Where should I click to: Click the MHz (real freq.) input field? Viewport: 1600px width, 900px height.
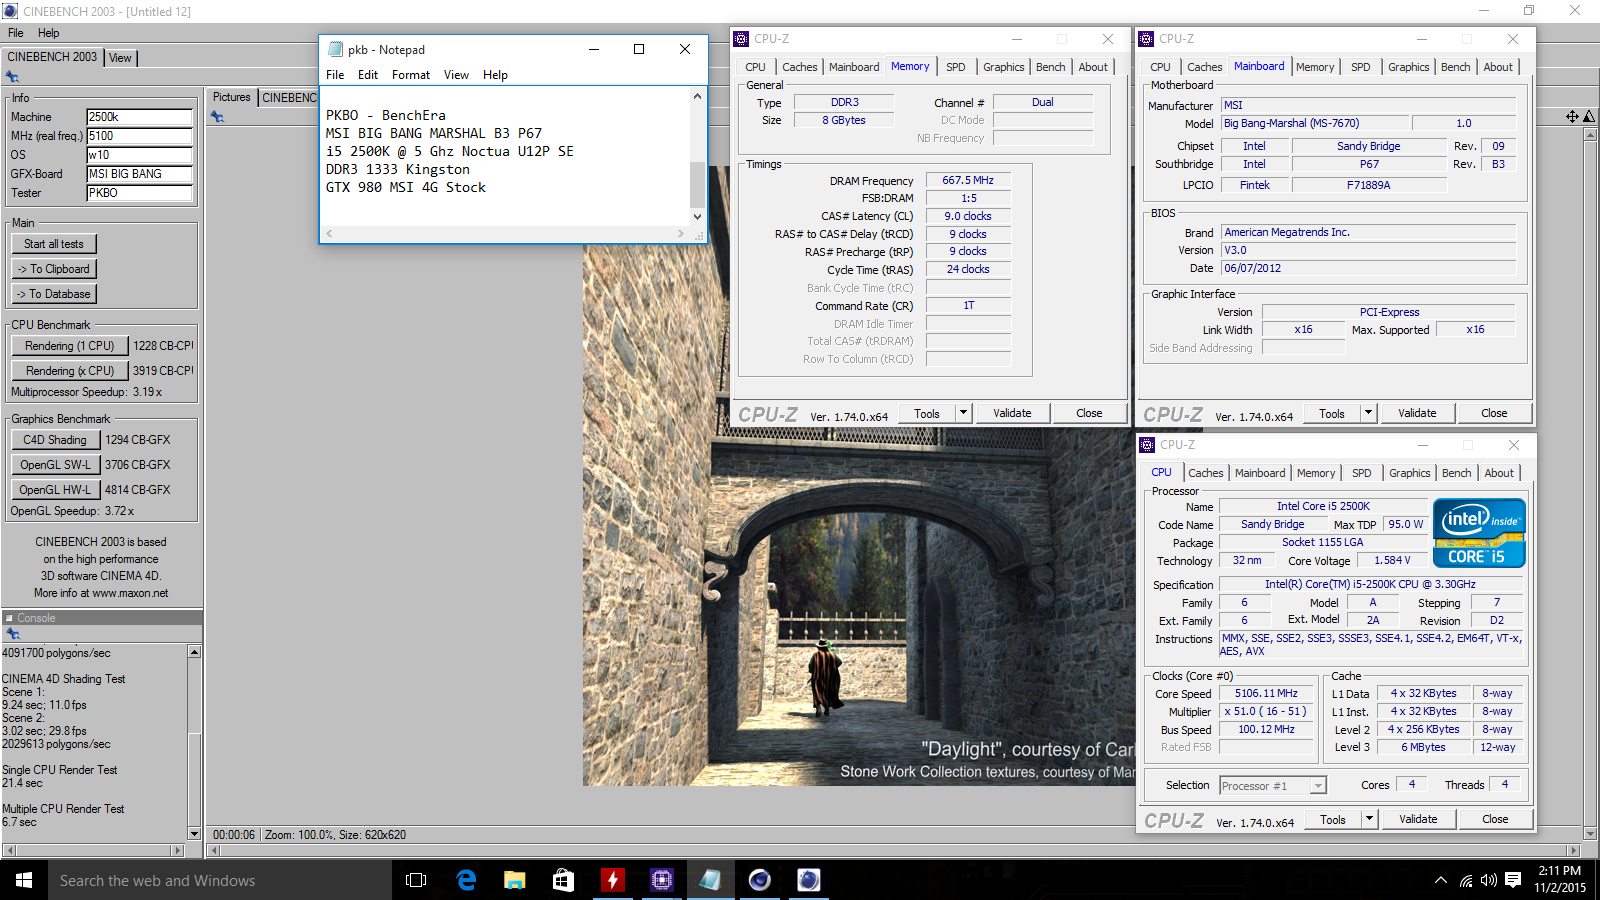click(x=140, y=136)
